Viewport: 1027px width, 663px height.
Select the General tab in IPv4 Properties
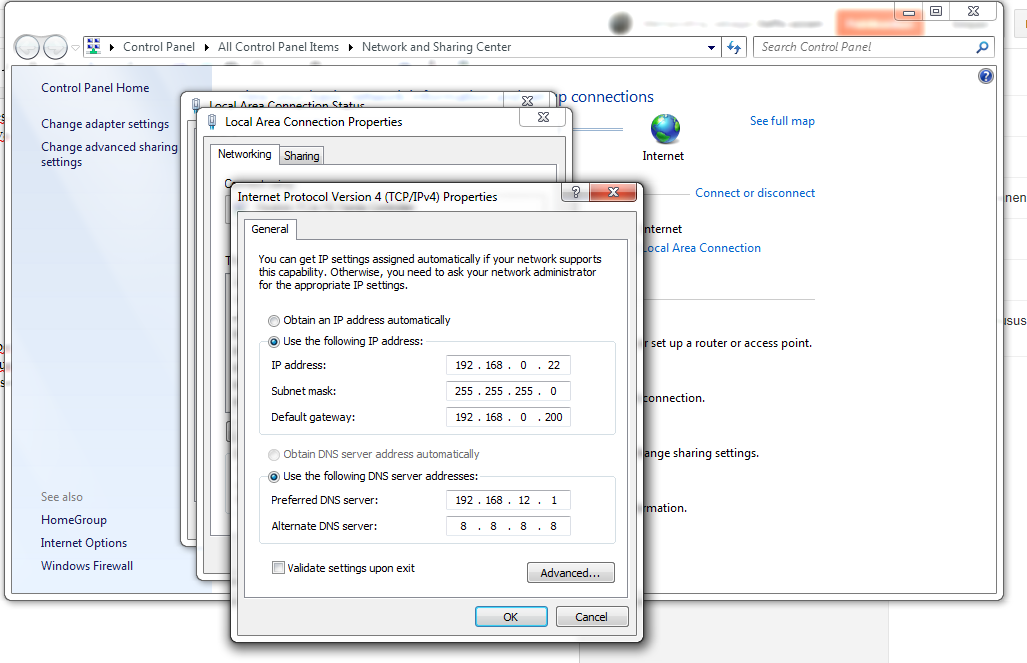[270, 229]
